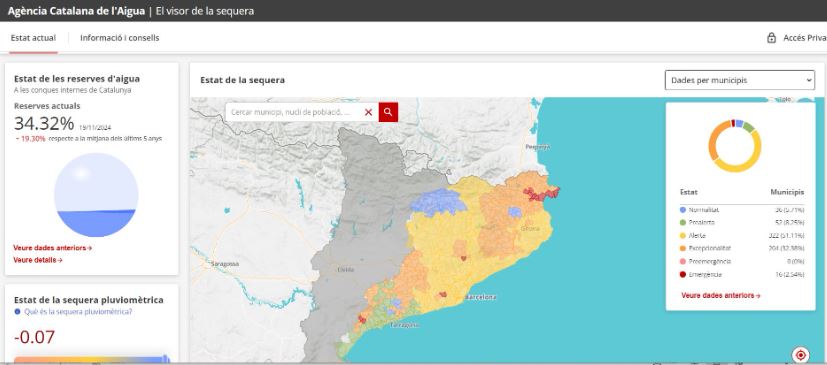Select the Normalitat blue legend dot

683,209
